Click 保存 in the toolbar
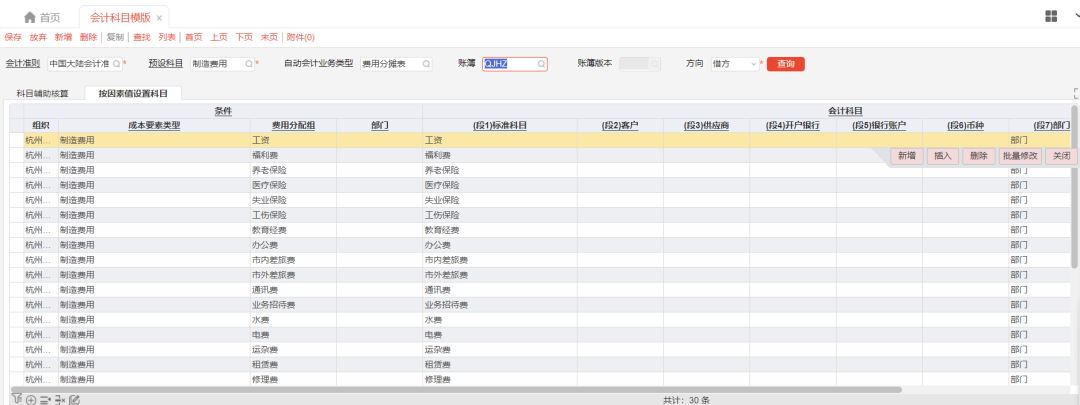This screenshot has width=1080, height=405. pyautogui.click(x=12, y=37)
